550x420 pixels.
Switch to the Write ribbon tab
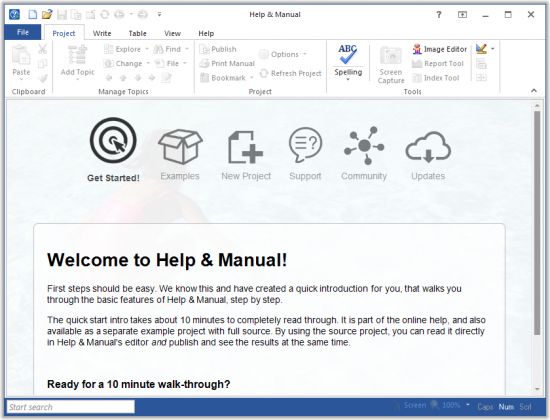pyautogui.click(x=102, y=33)
